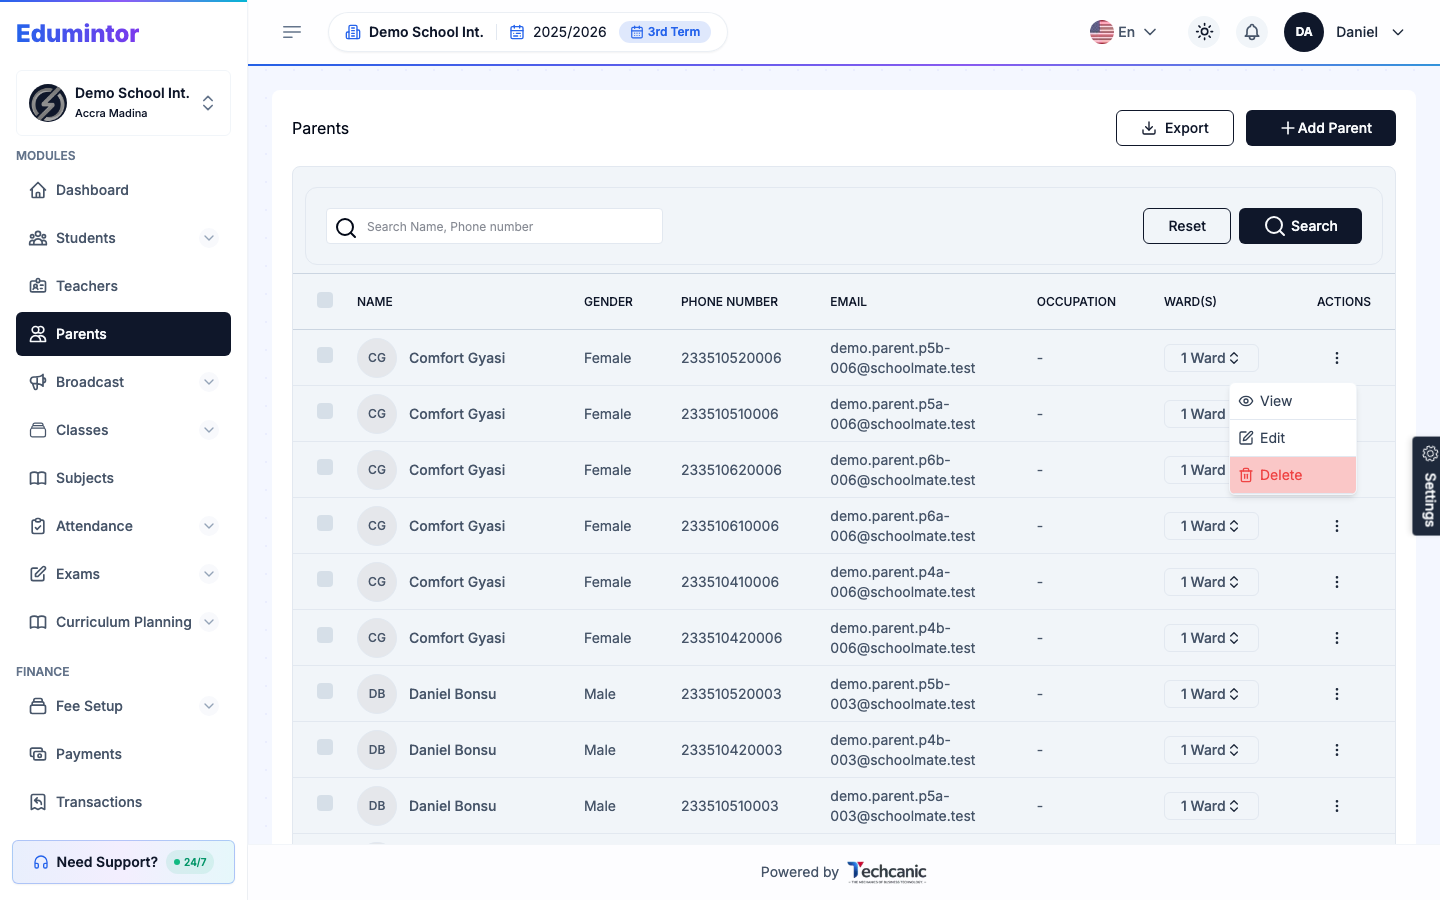This screenshot has height=900, width=1440.
Task: Check the row for Daniel Bonsu 233510520003
Action: click(325, 691)
